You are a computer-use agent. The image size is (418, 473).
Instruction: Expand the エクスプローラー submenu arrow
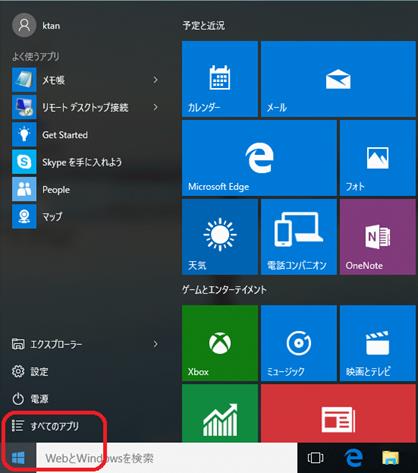pos(155,344)
